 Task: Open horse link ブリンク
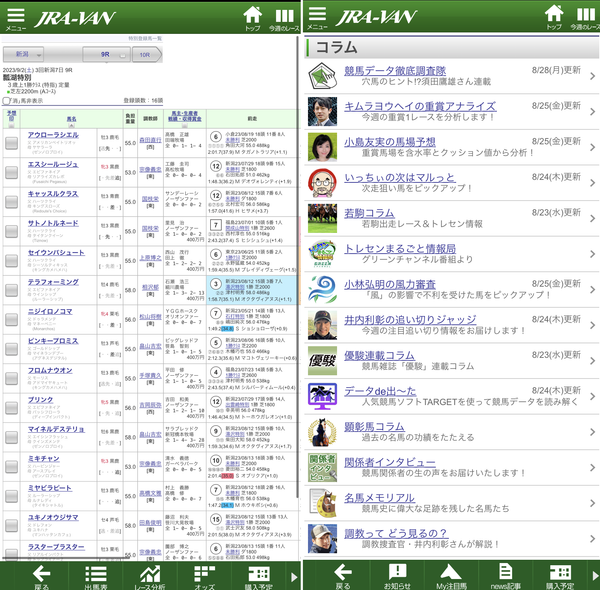point(40,399)
